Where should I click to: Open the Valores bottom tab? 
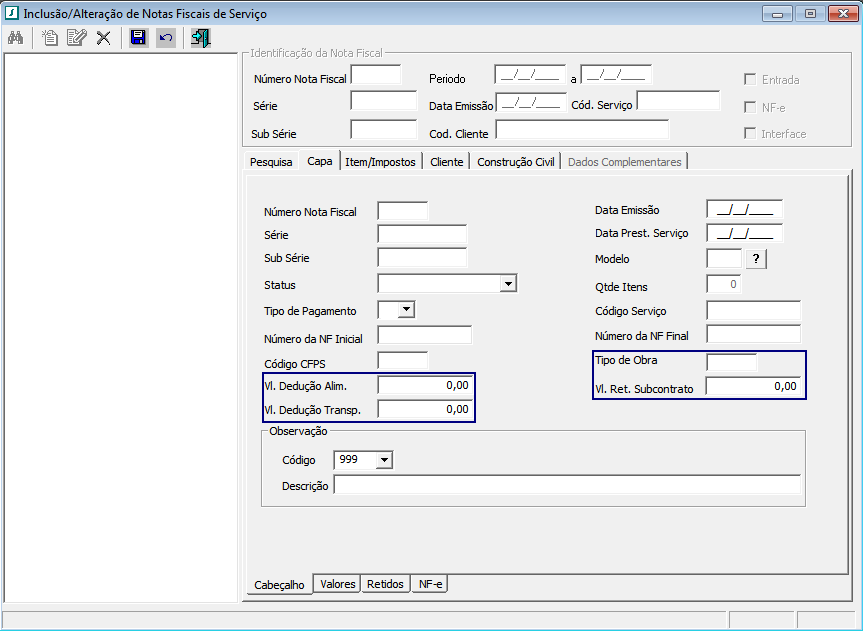pyautogui.click(x=338, y=584)
